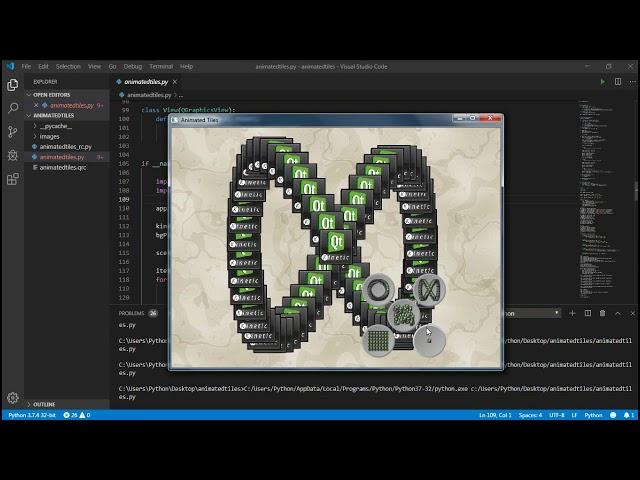Viewport: 640px width, 480px height.
Task: Expand the images folder
Action: pos(49,136)
